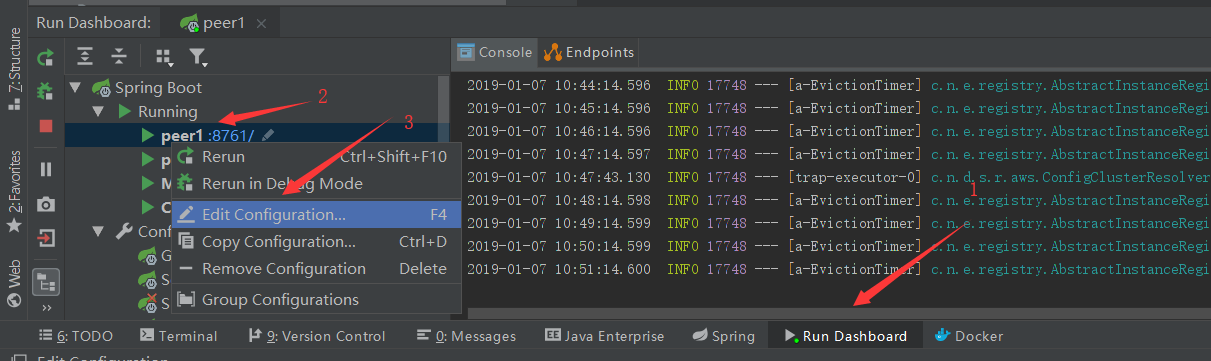The height and width of the screenshot is (361, 1211).
Task: Open the Group By dropdown in dashboard toolbar
Action: 163,57
